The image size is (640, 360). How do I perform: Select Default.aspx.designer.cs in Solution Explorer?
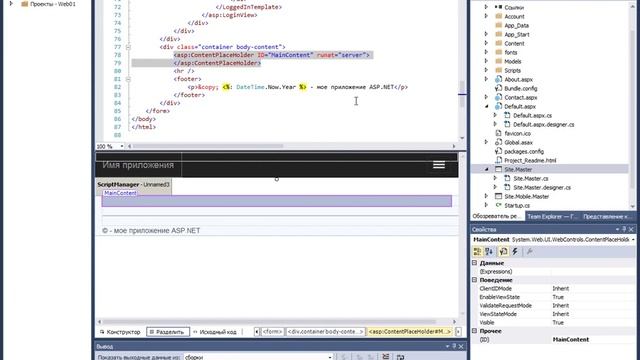543,124
